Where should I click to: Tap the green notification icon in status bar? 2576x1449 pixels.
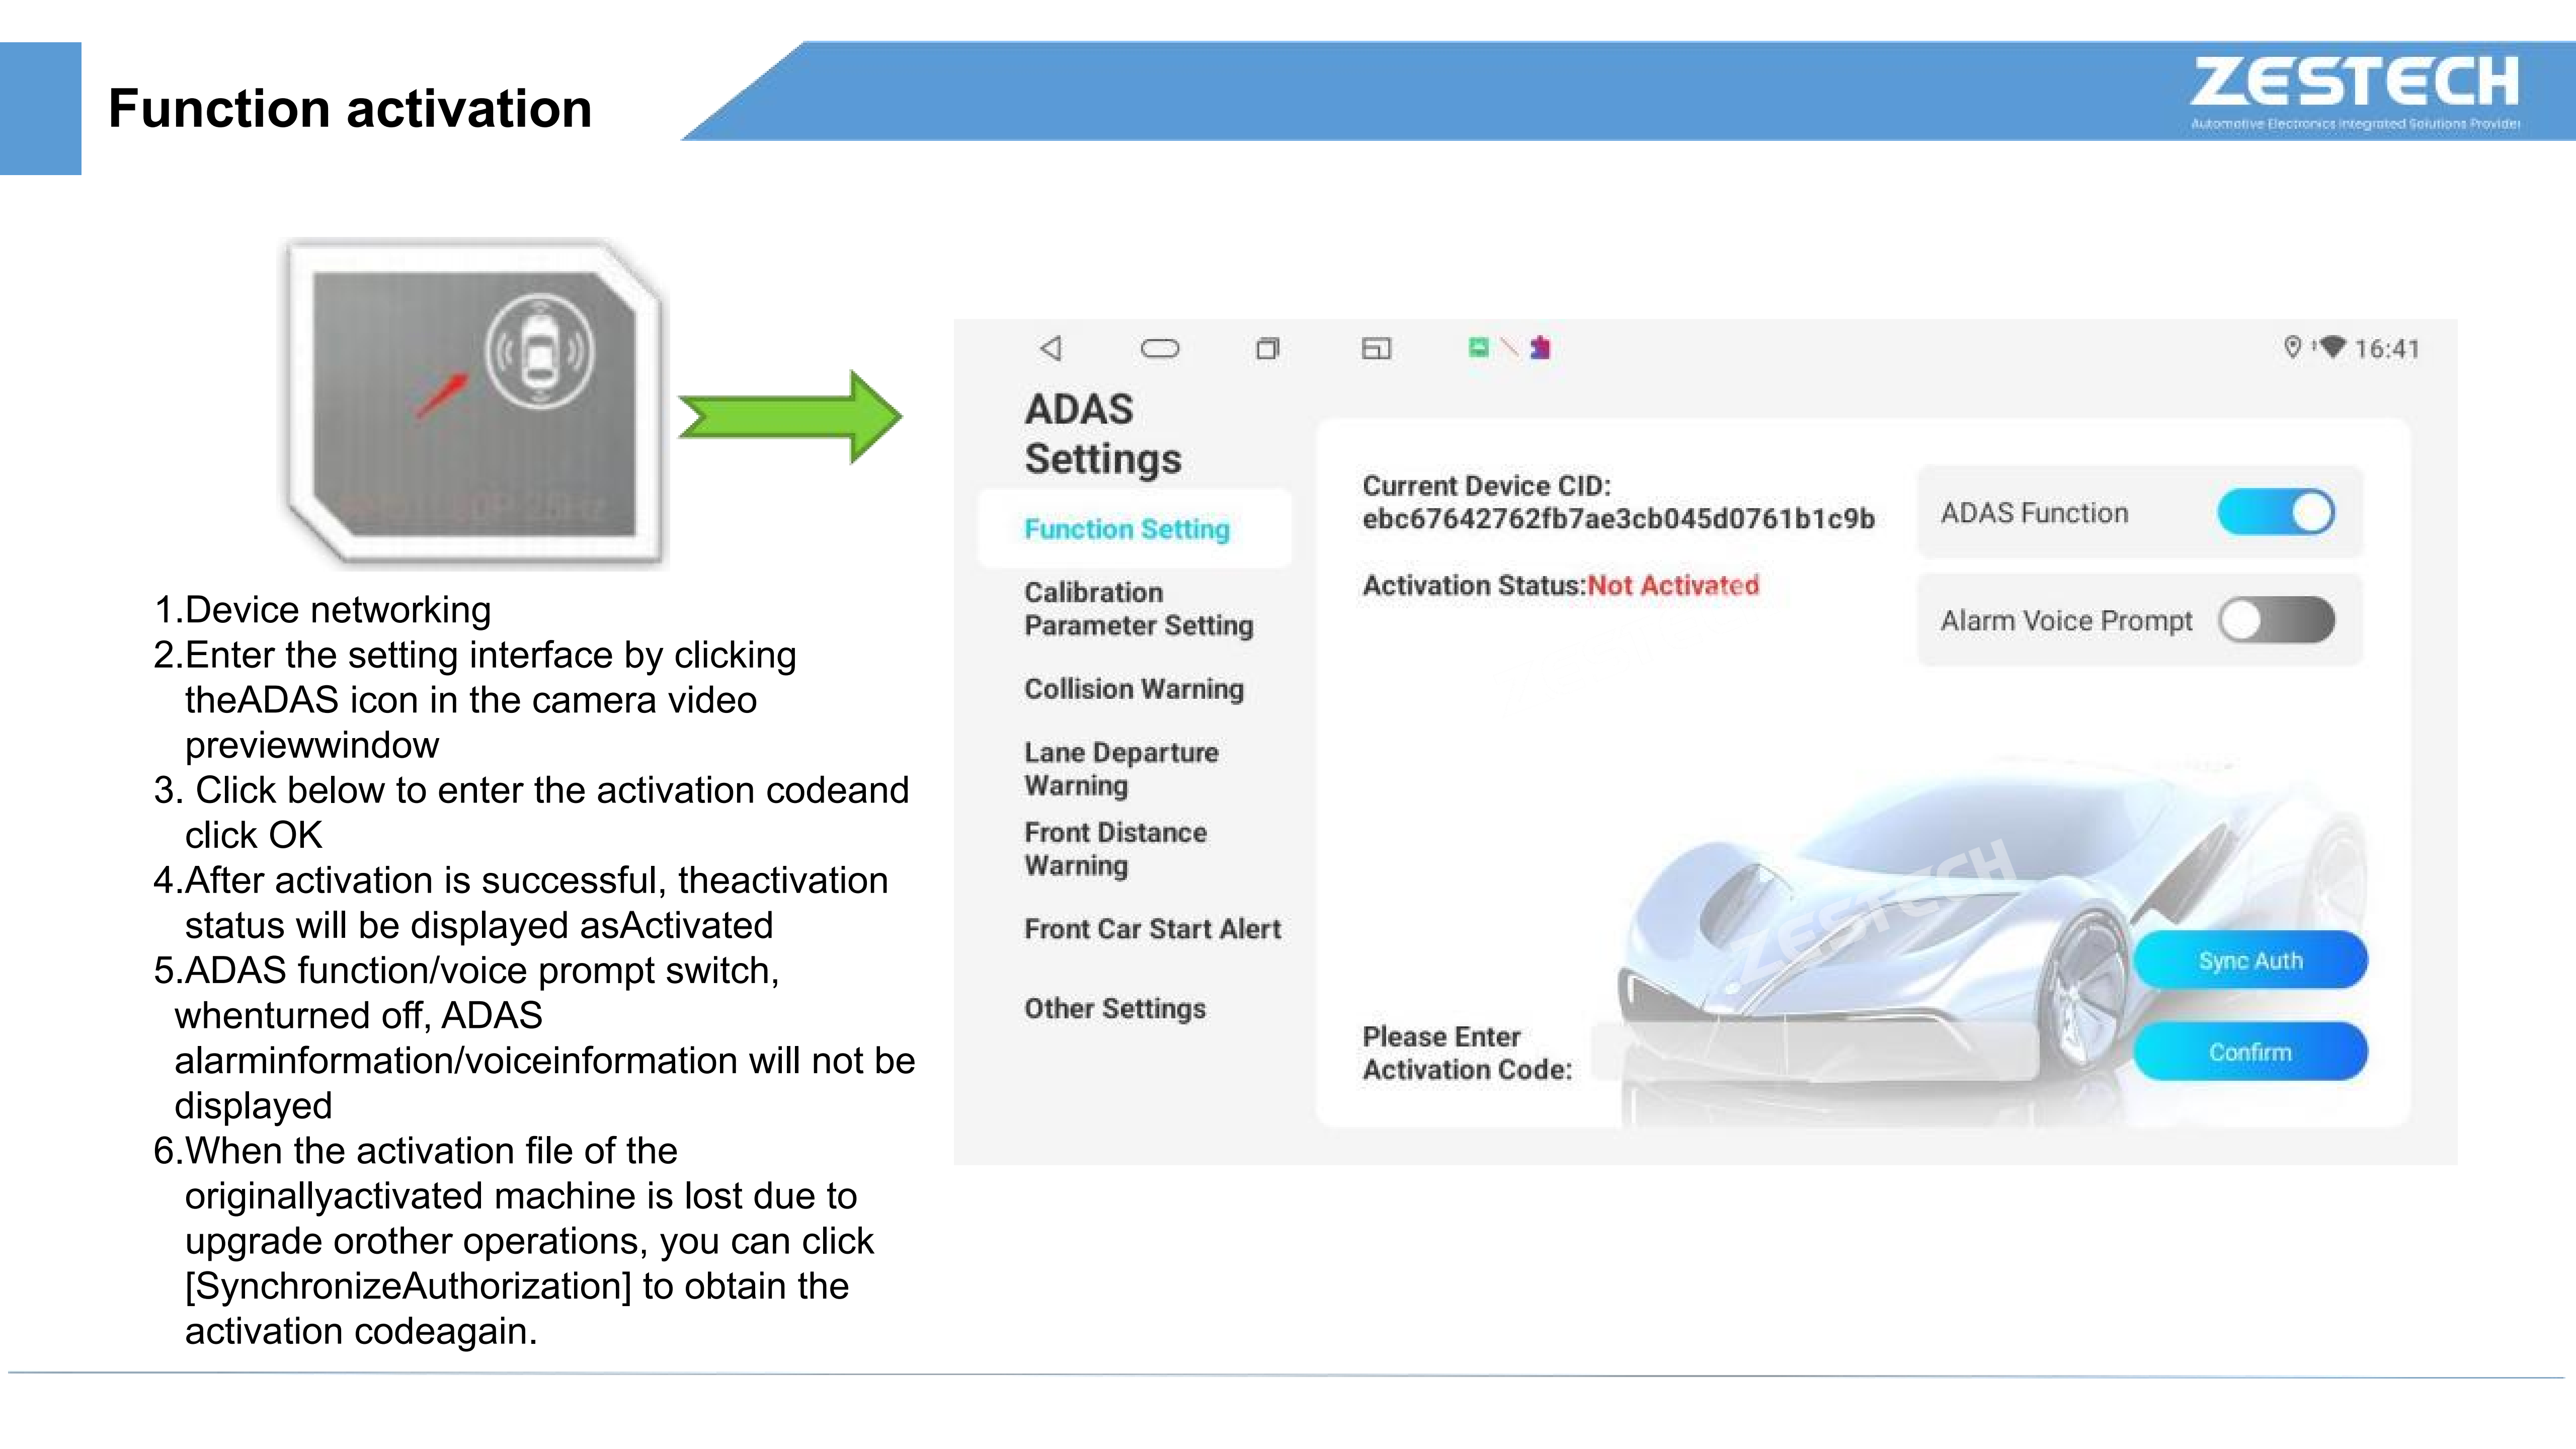1478,347
